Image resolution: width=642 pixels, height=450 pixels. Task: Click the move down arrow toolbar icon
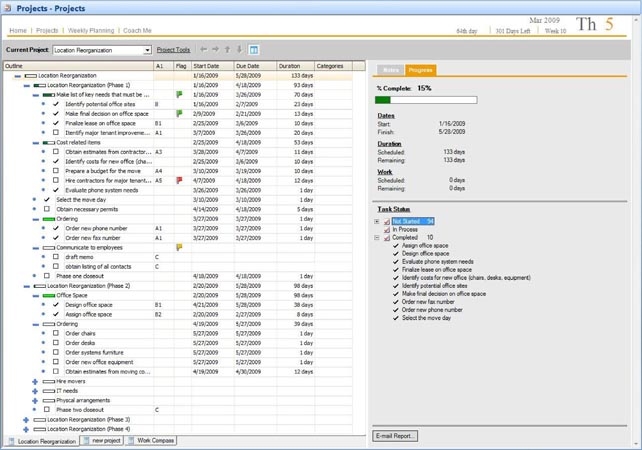[x=240, y=50]
